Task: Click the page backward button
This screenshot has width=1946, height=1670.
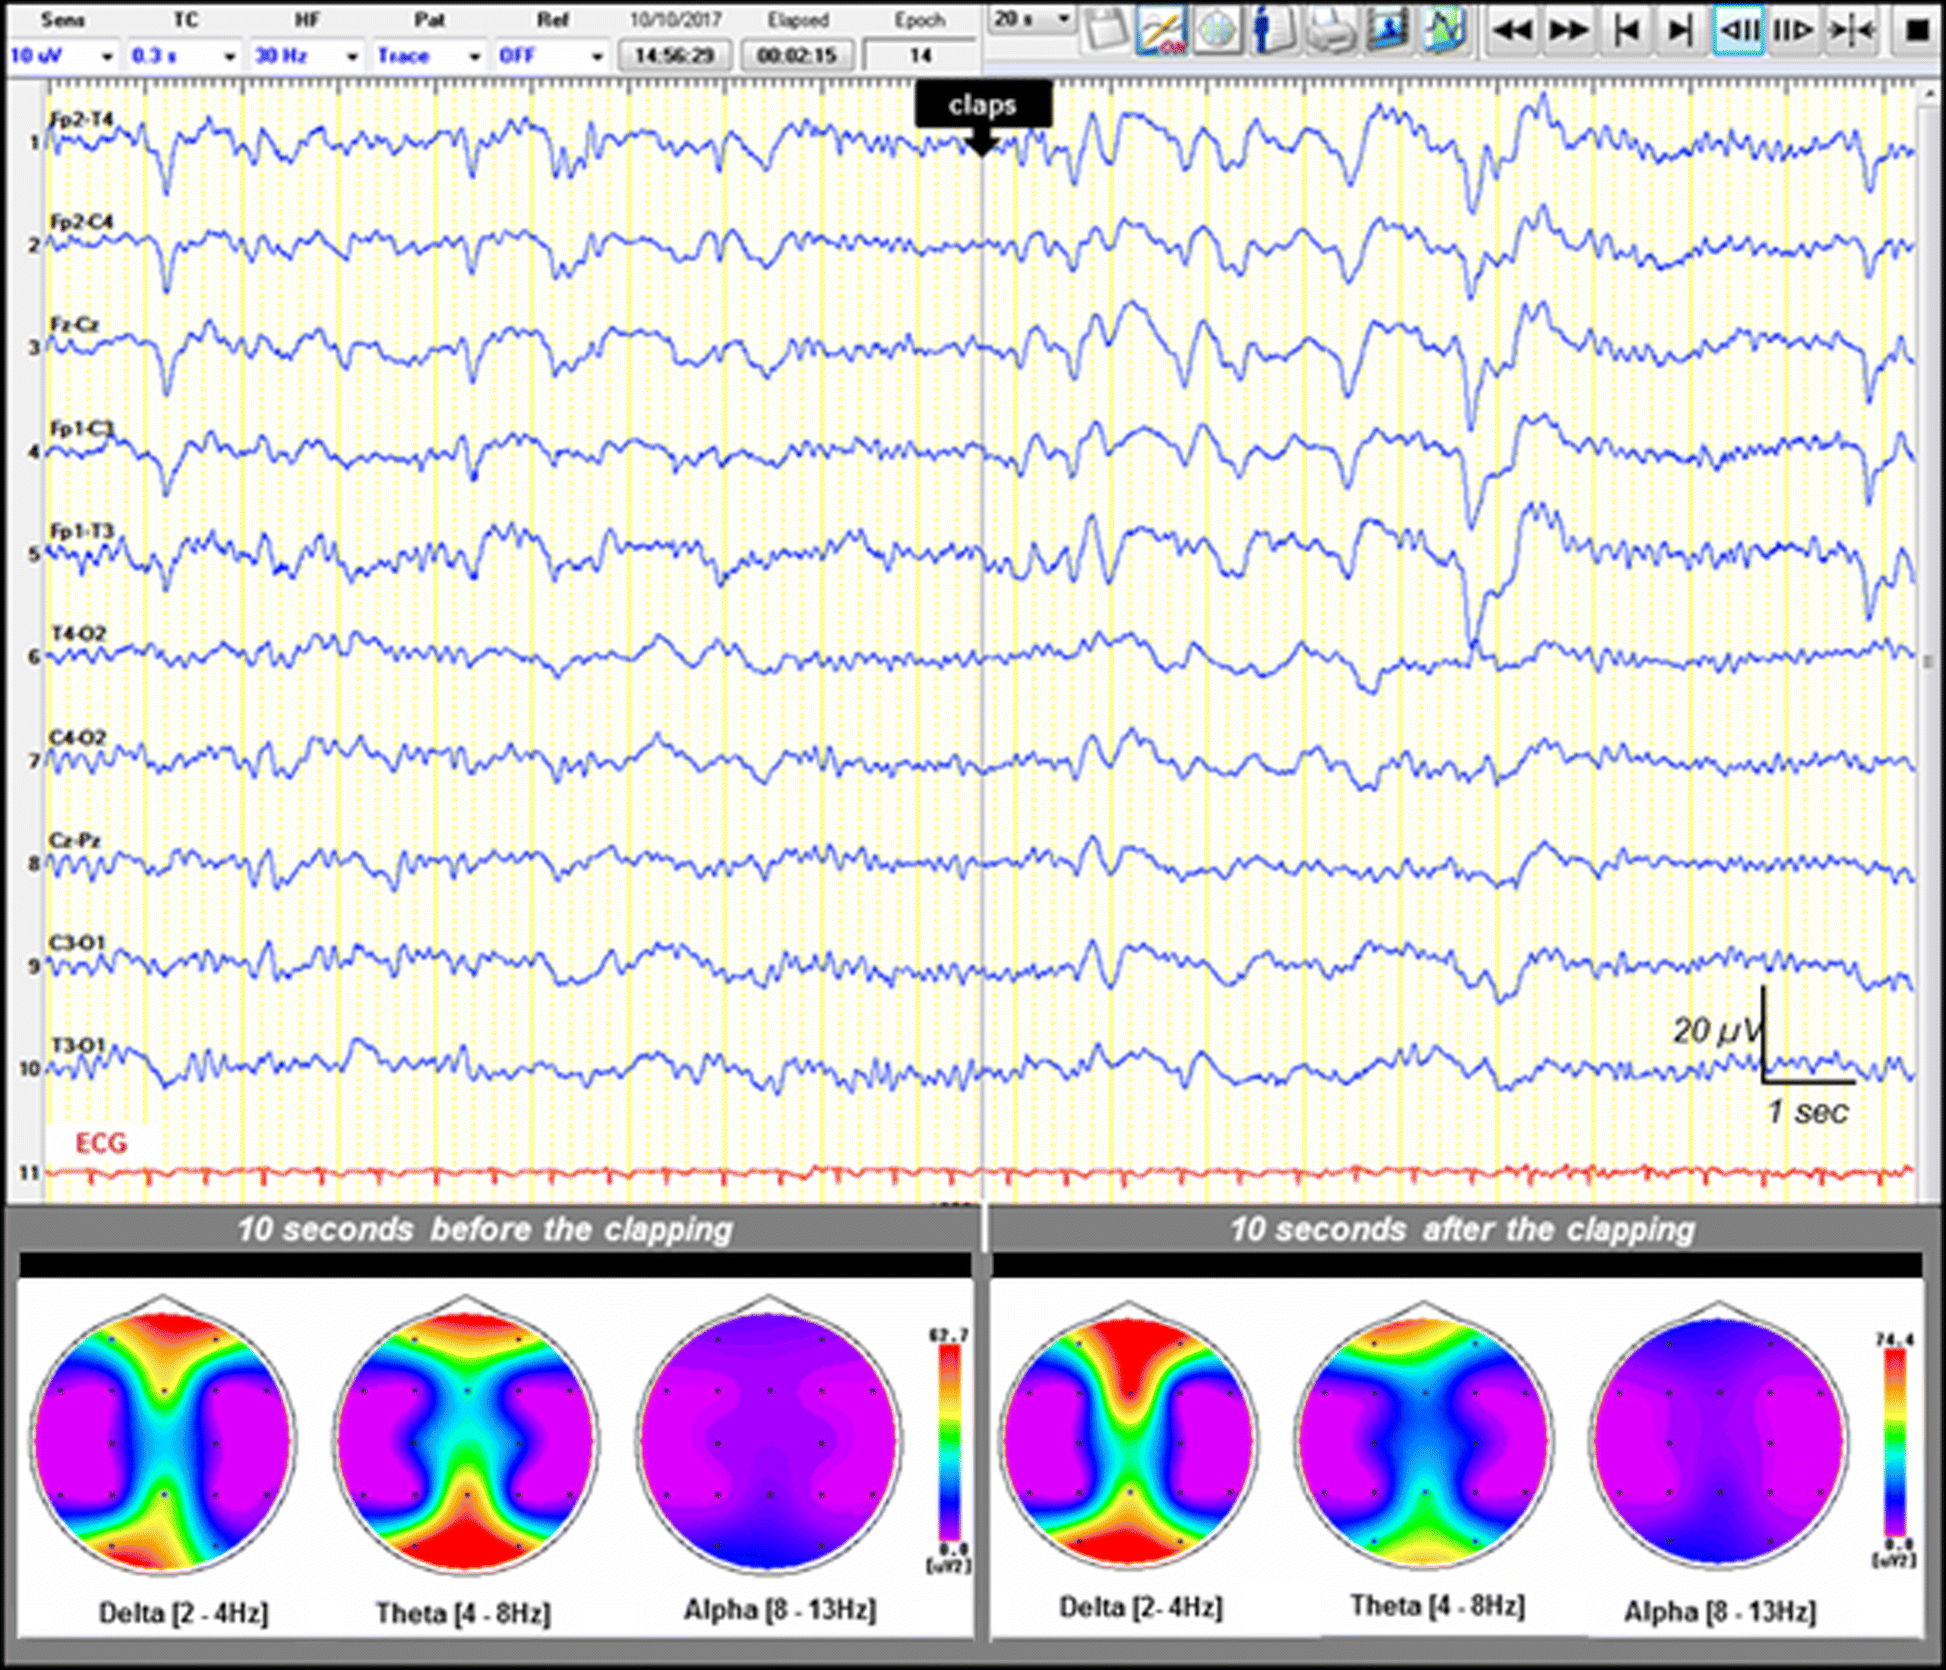Action: [1738, 30]
